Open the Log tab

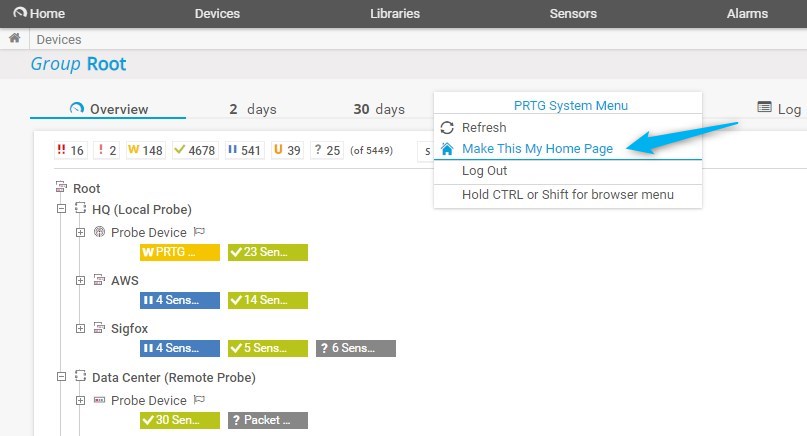pos(779,109)
